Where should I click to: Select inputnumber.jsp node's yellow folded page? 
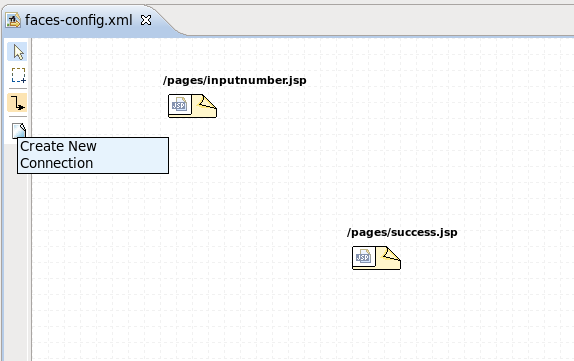pyautogui.click(x=205, y=106)
